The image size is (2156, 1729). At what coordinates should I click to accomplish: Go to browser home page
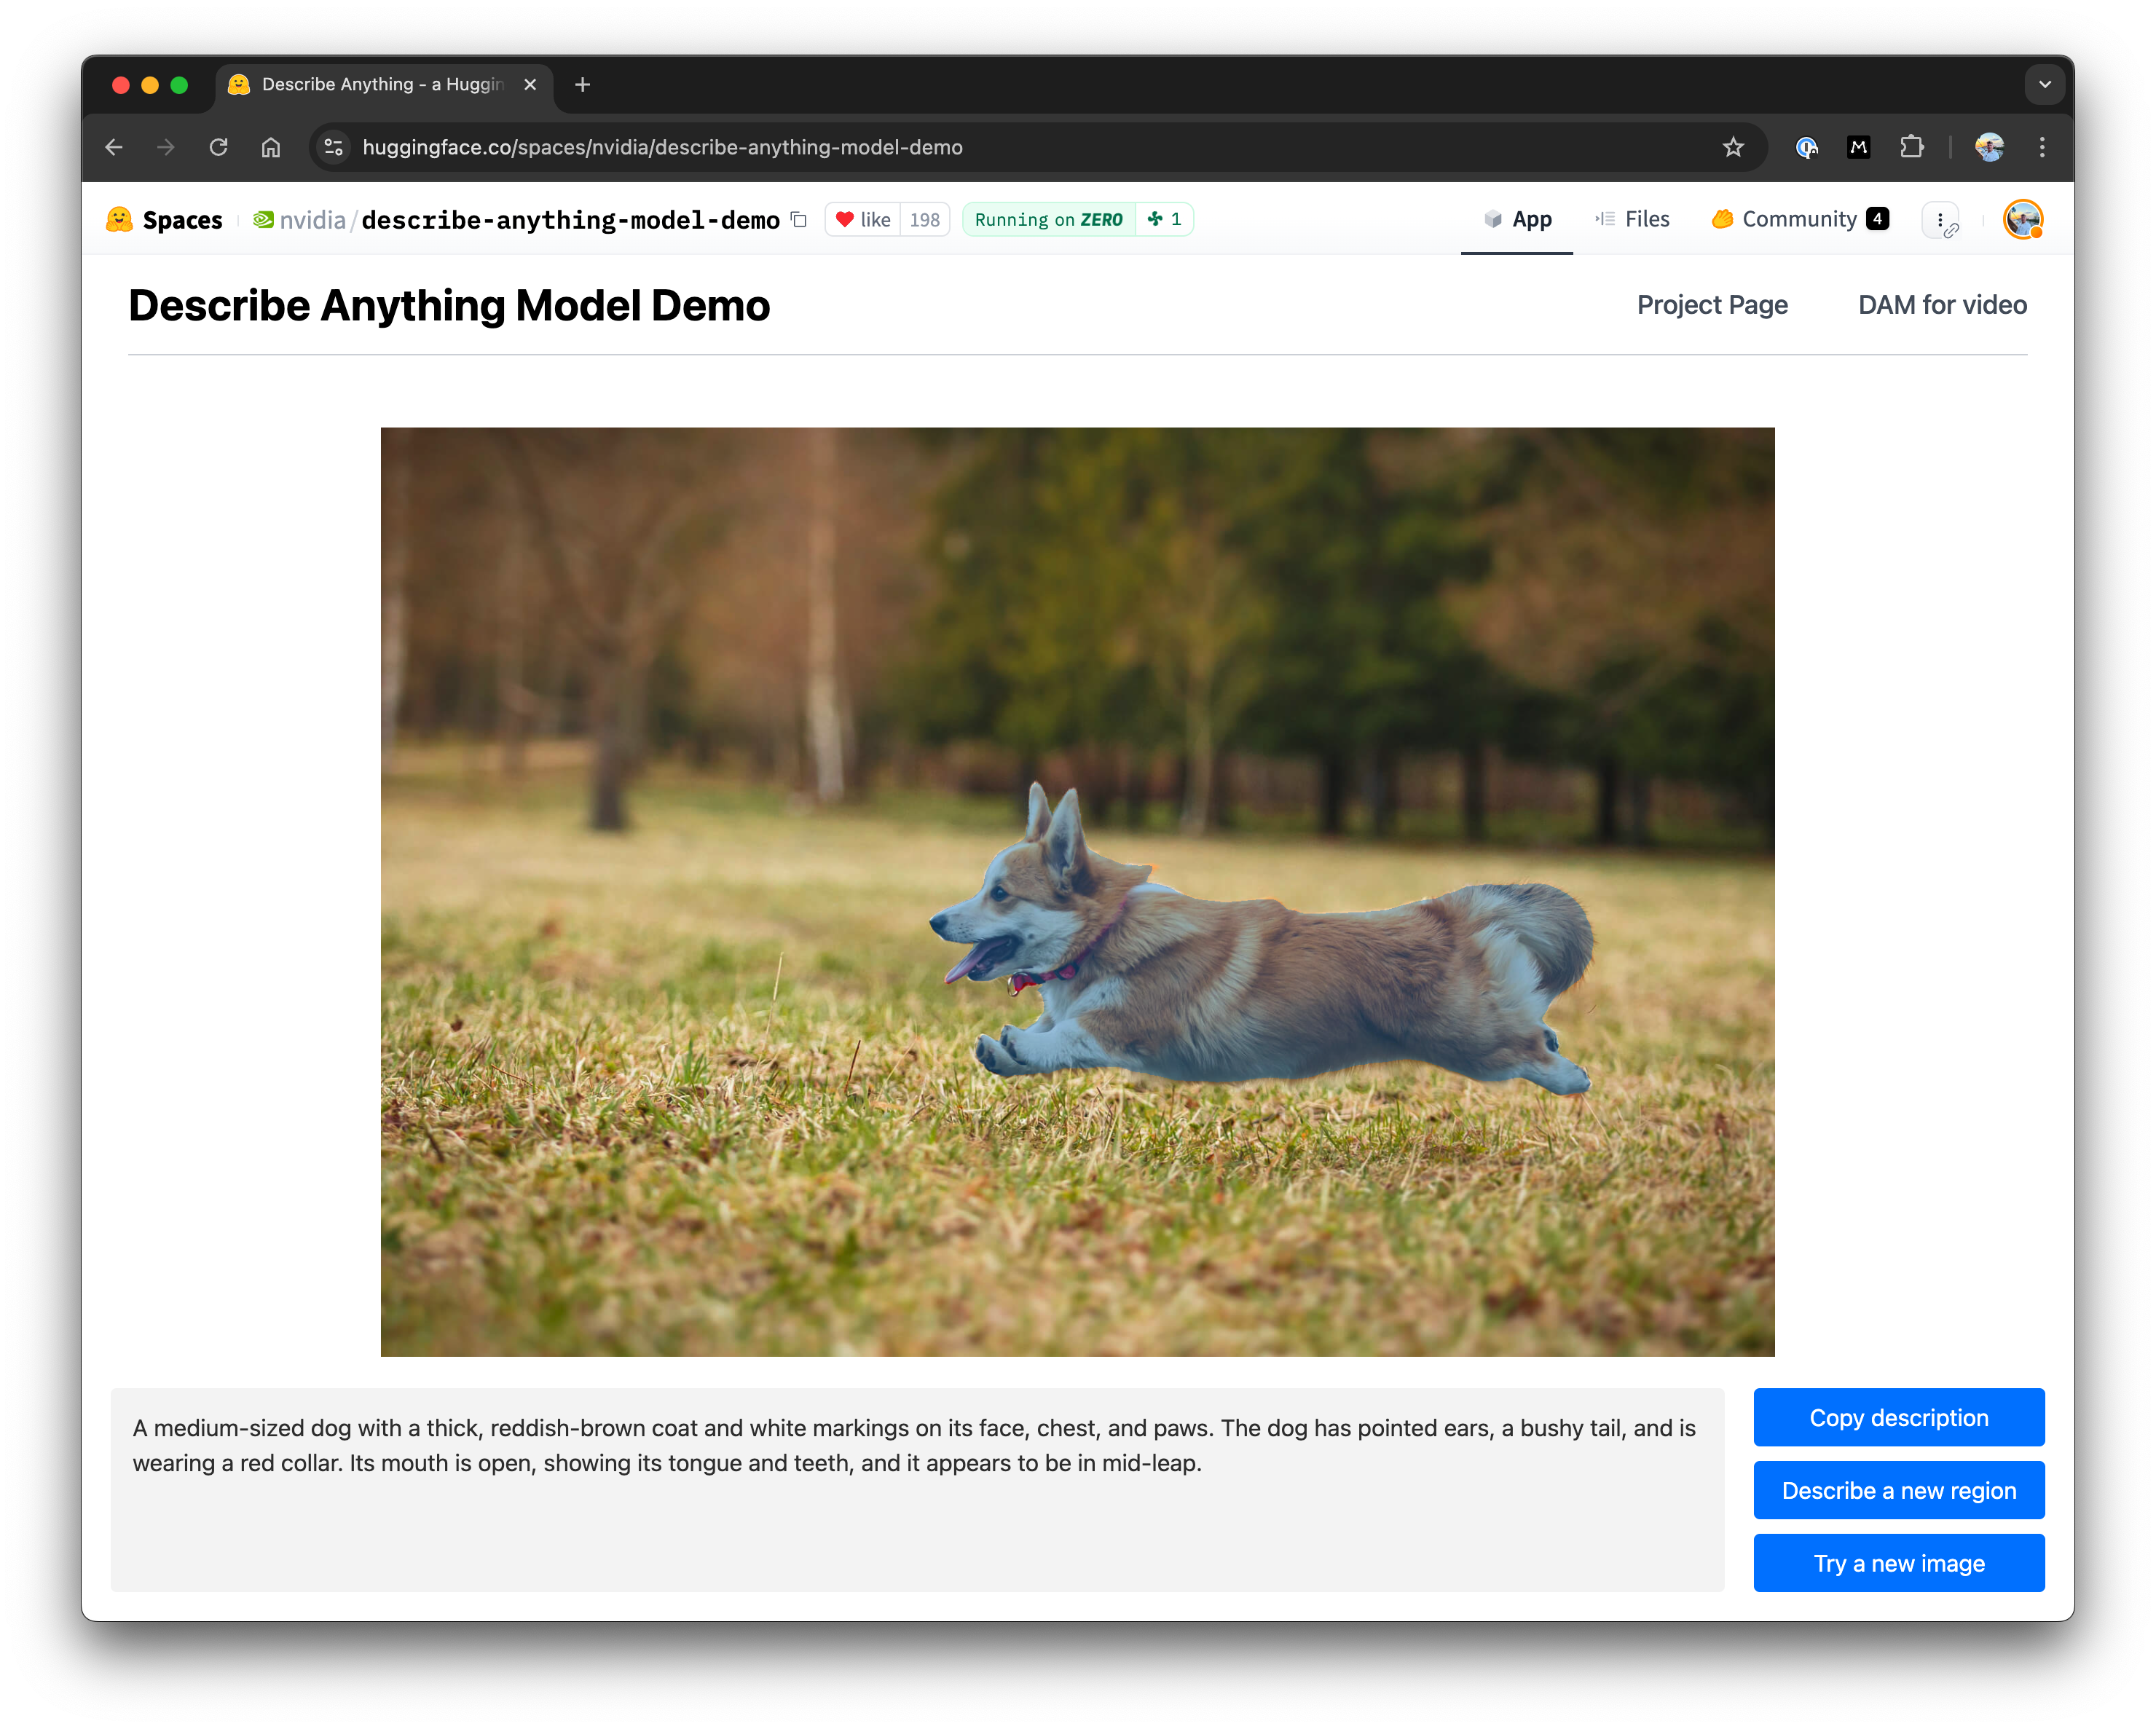(270, 147)
